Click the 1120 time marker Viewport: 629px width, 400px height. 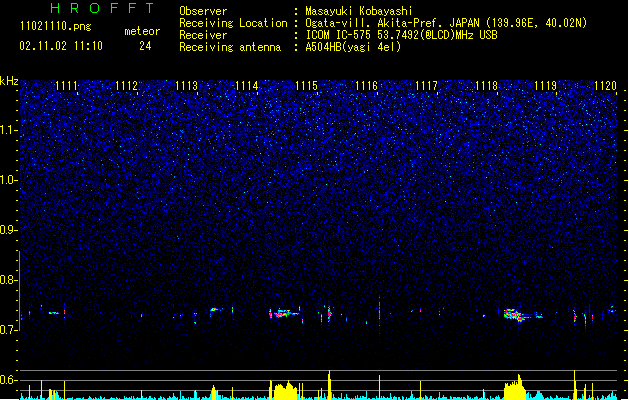click(x=605, y=86)
